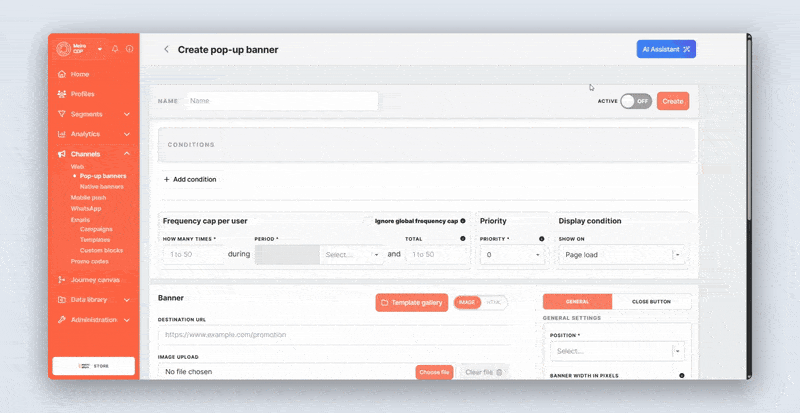Open Promo codes in the sidebar
Viewport: 800px width, 413px height.
point(89,261)
